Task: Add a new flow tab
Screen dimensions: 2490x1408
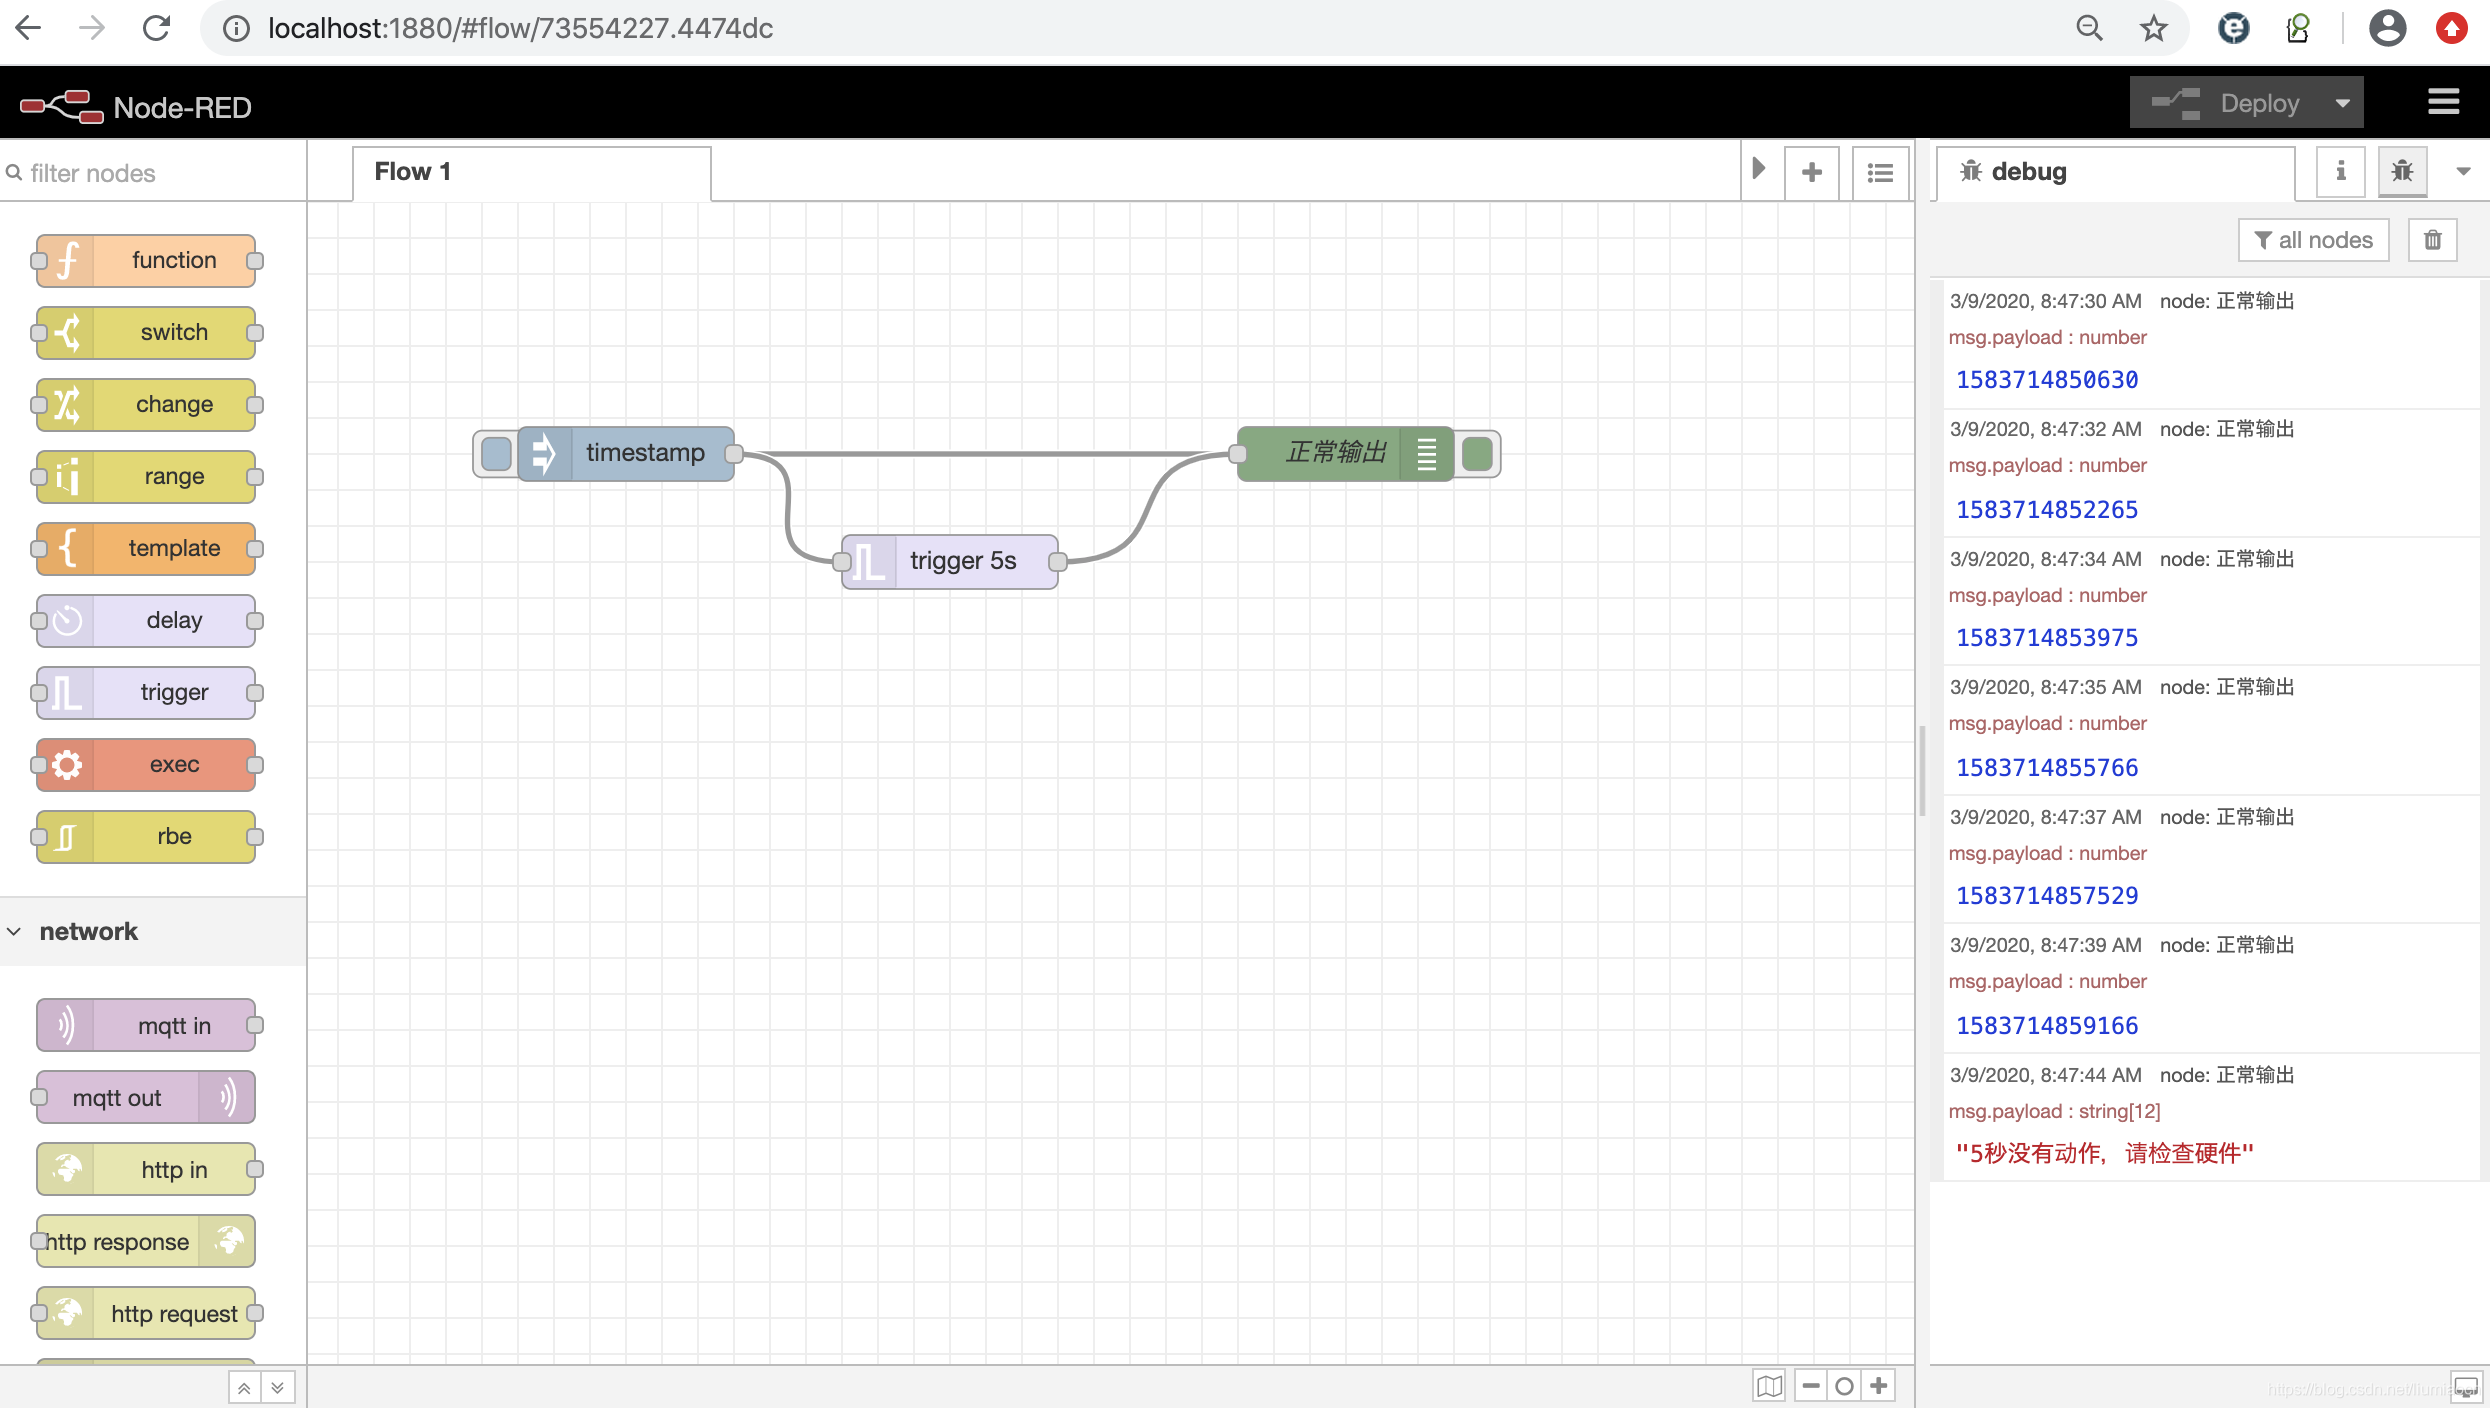Action: click(x=1812, y=173)
